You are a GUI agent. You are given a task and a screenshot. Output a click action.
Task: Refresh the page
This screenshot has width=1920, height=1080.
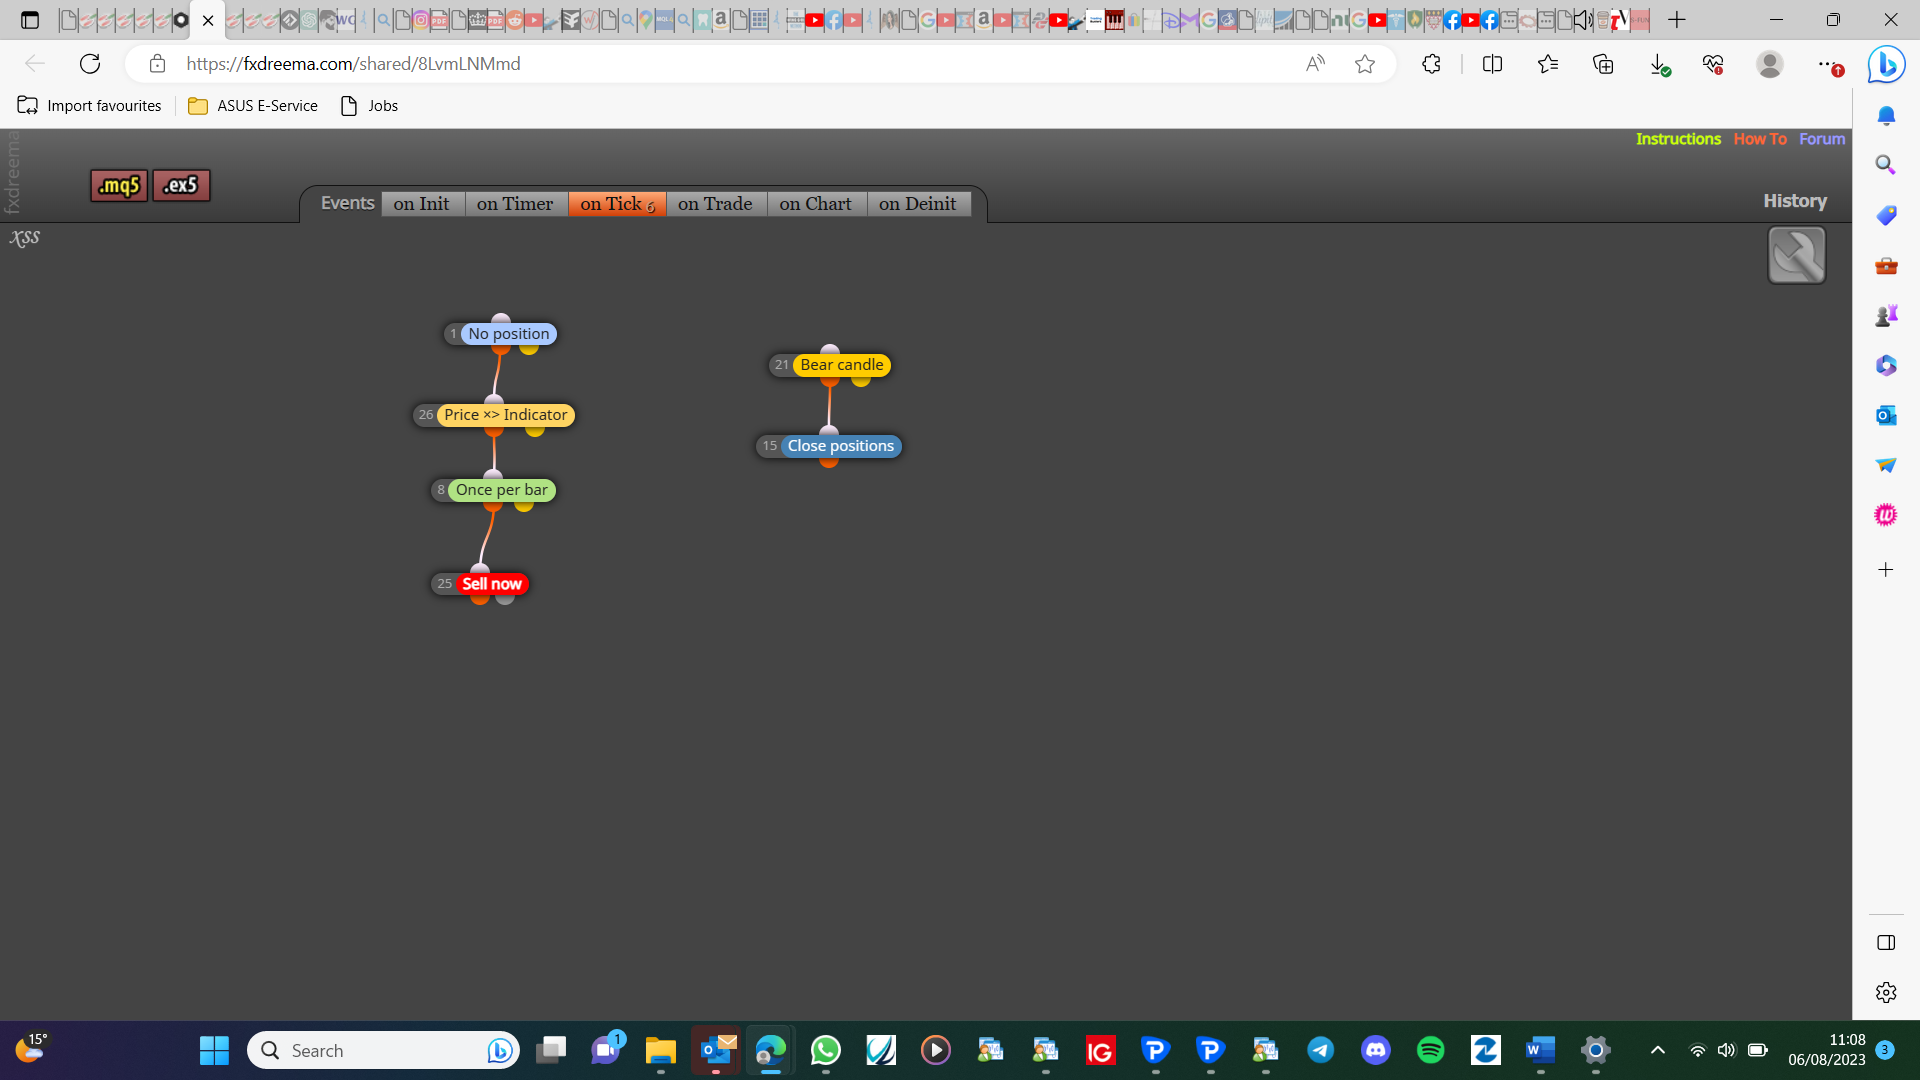coord(90,64)
